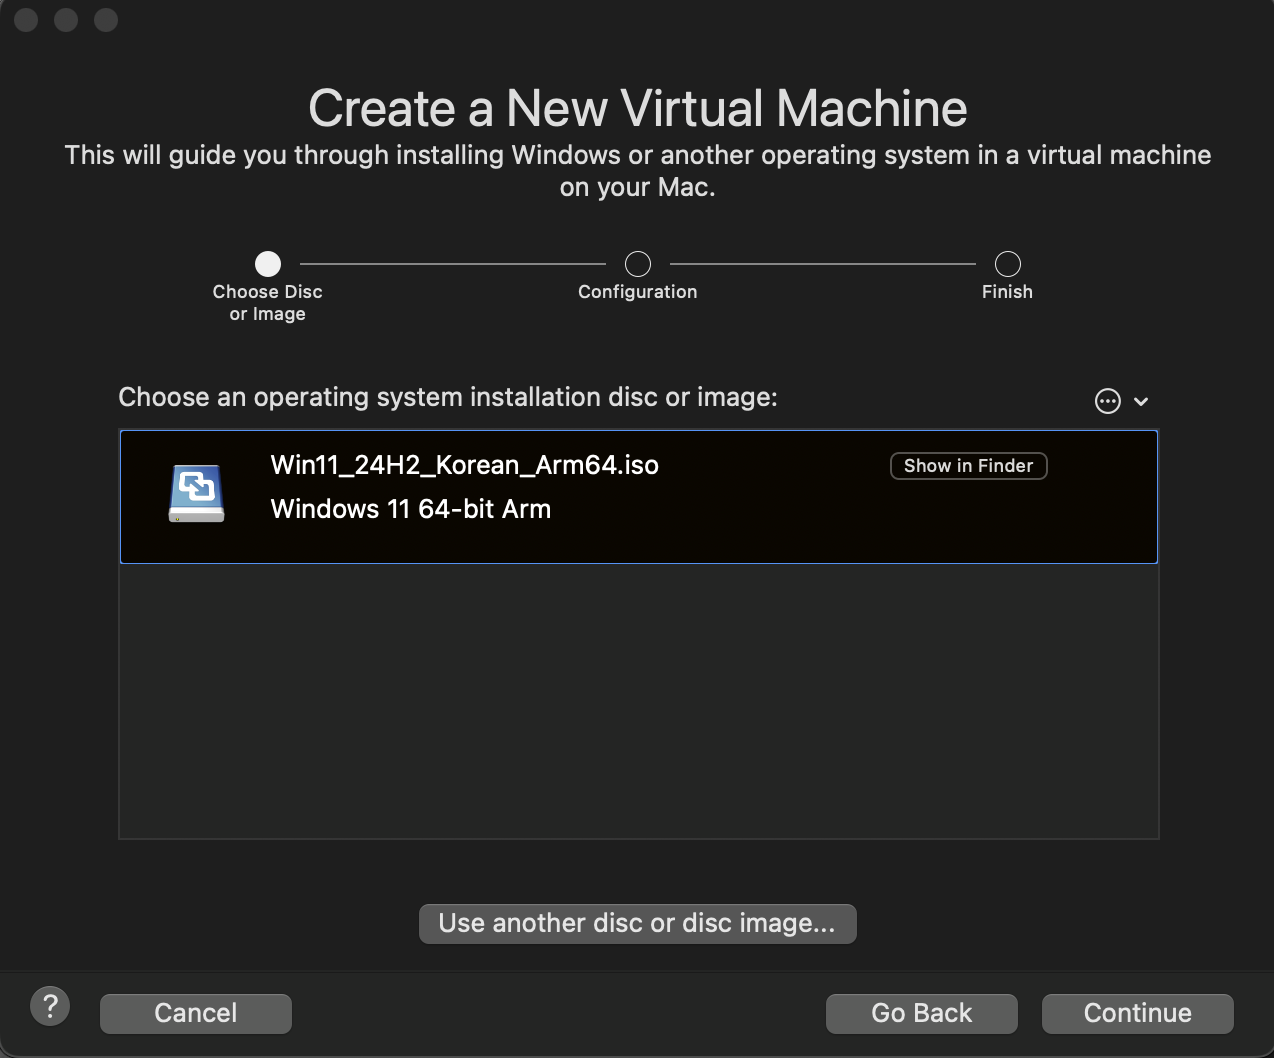
Task: Click the Go Back button
Action: tap(921, 1013)
